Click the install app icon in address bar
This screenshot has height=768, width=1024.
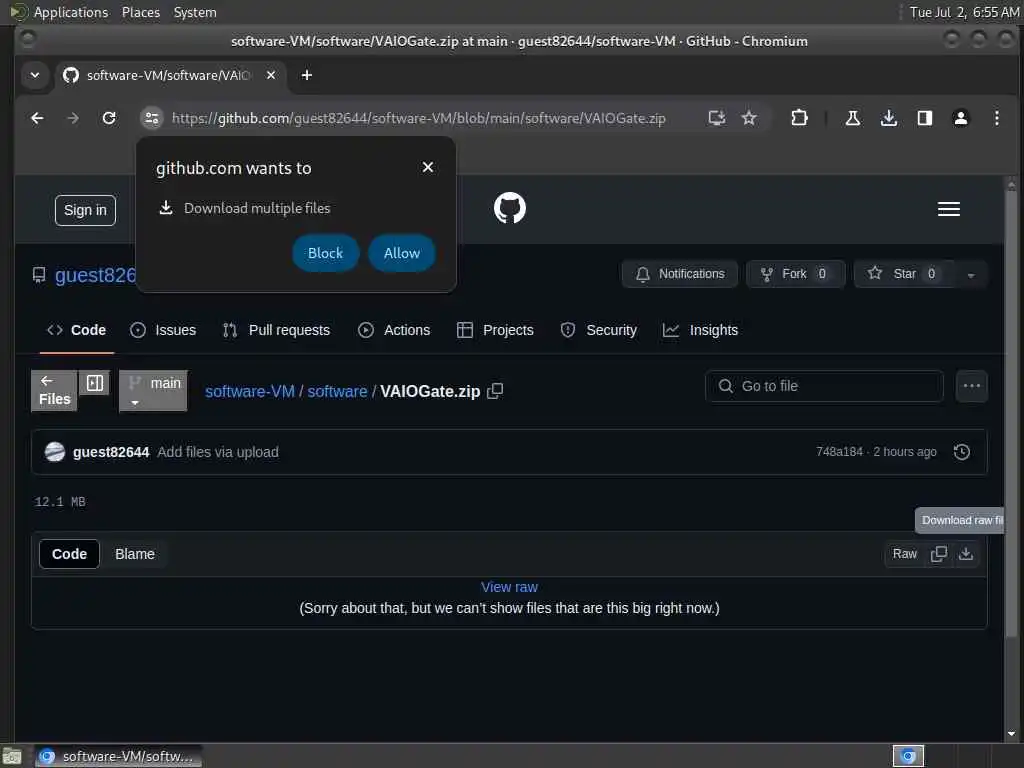[717, 118]
